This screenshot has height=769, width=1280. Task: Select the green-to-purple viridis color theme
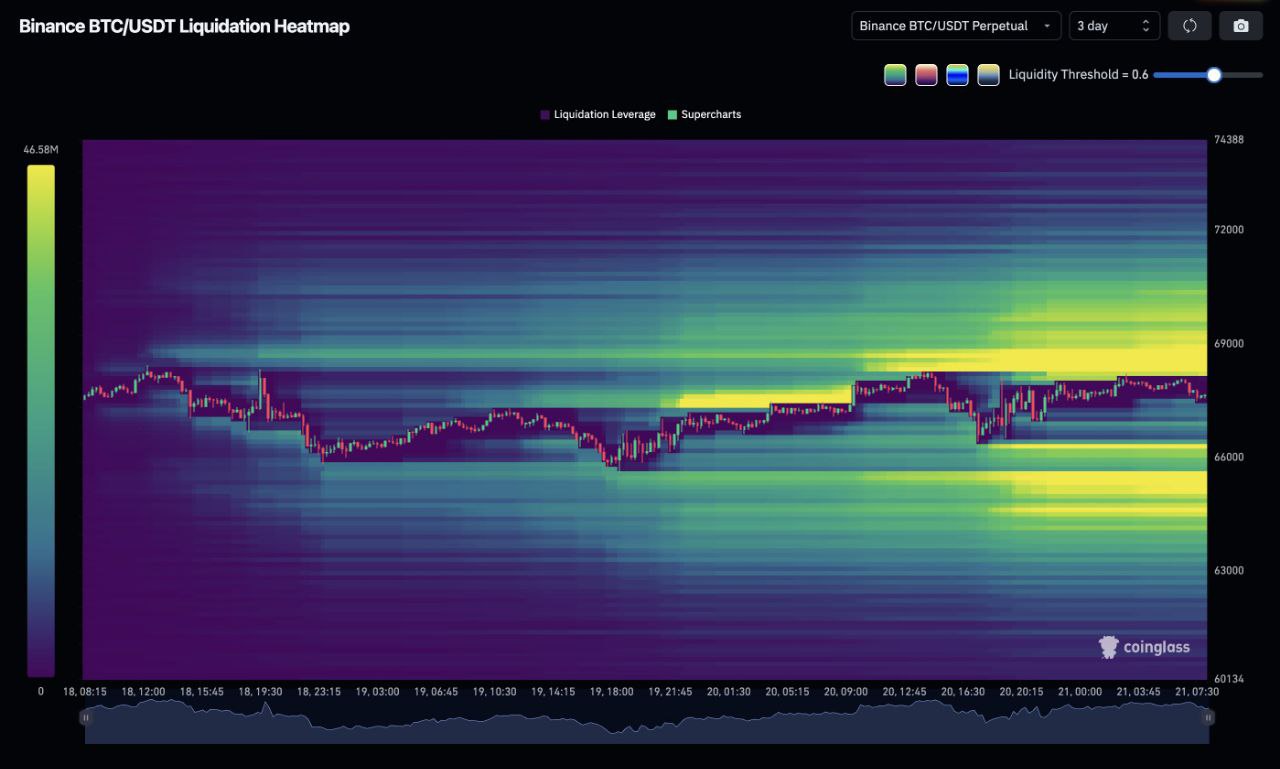895,75
